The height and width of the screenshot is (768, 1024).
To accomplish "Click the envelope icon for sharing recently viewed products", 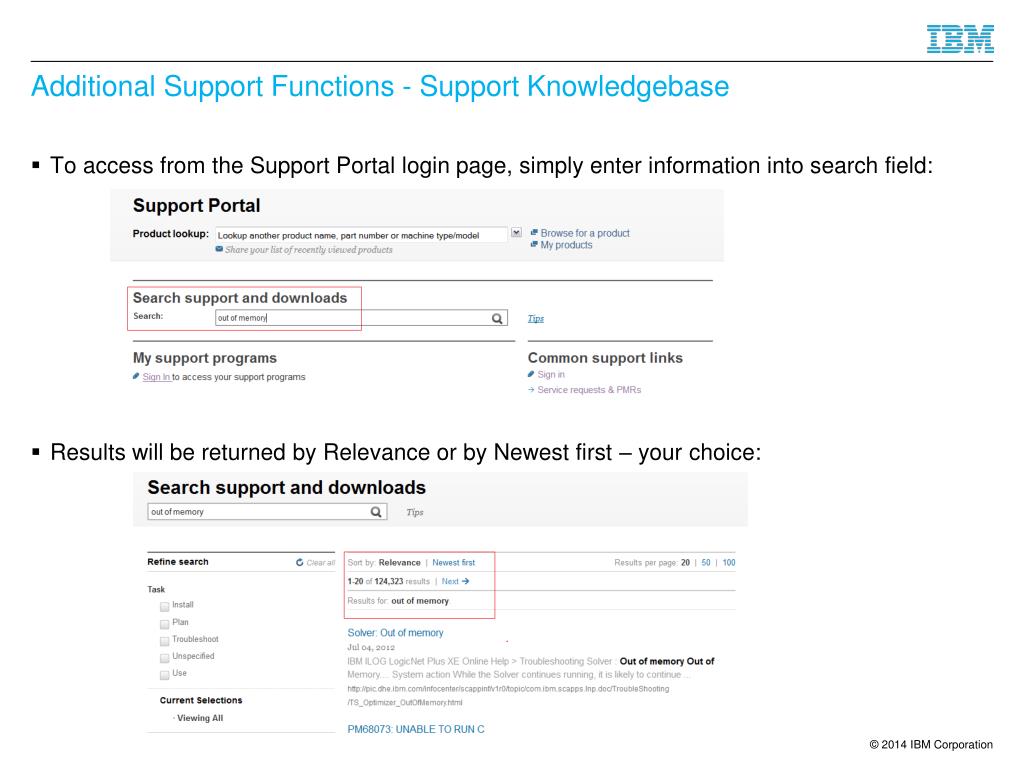I will click(219, 249).
